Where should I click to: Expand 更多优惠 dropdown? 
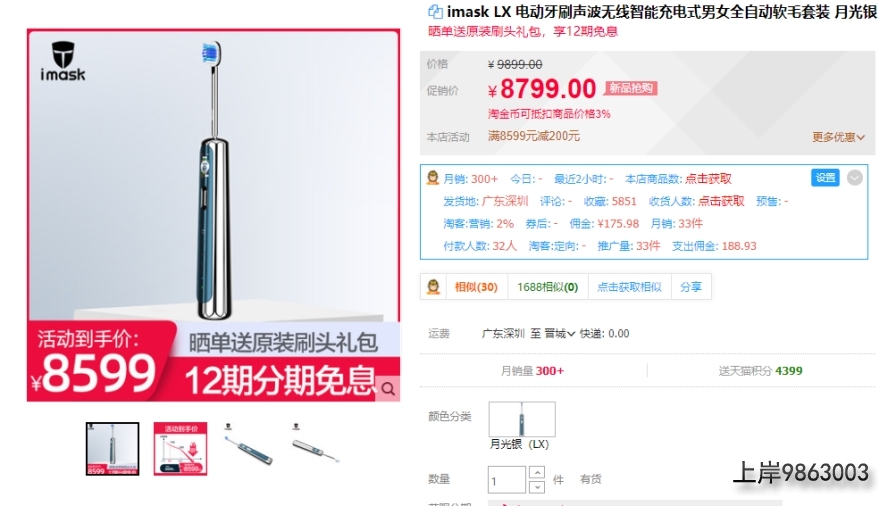tap(838, 137)
